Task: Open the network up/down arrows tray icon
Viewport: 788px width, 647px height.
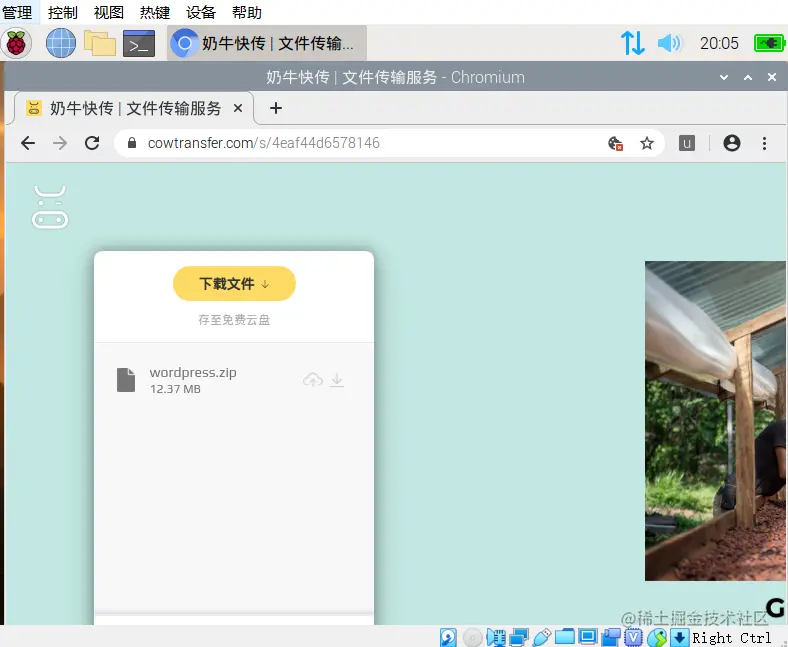Action: [633, 43]
